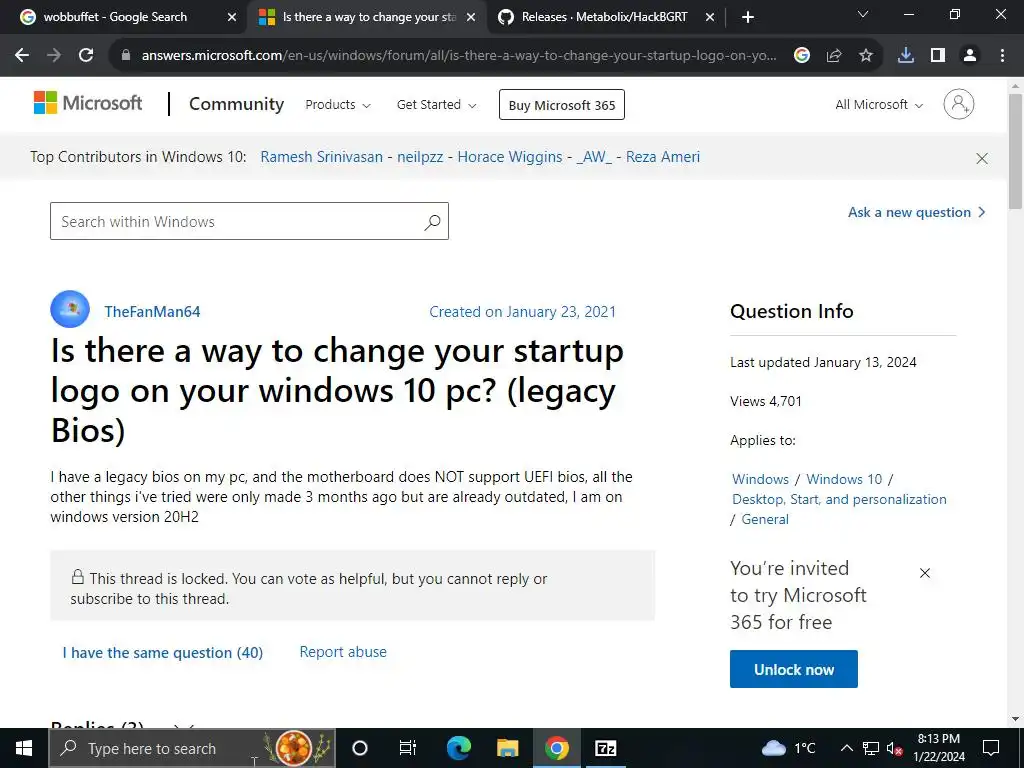Dismiss the Top Contributors banner
Screen dimensions: 1024x768
point(982,158)
